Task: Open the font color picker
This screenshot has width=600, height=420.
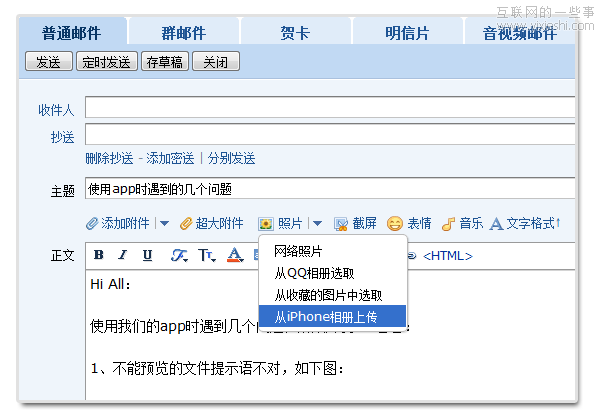Action: tap(235, 255)
